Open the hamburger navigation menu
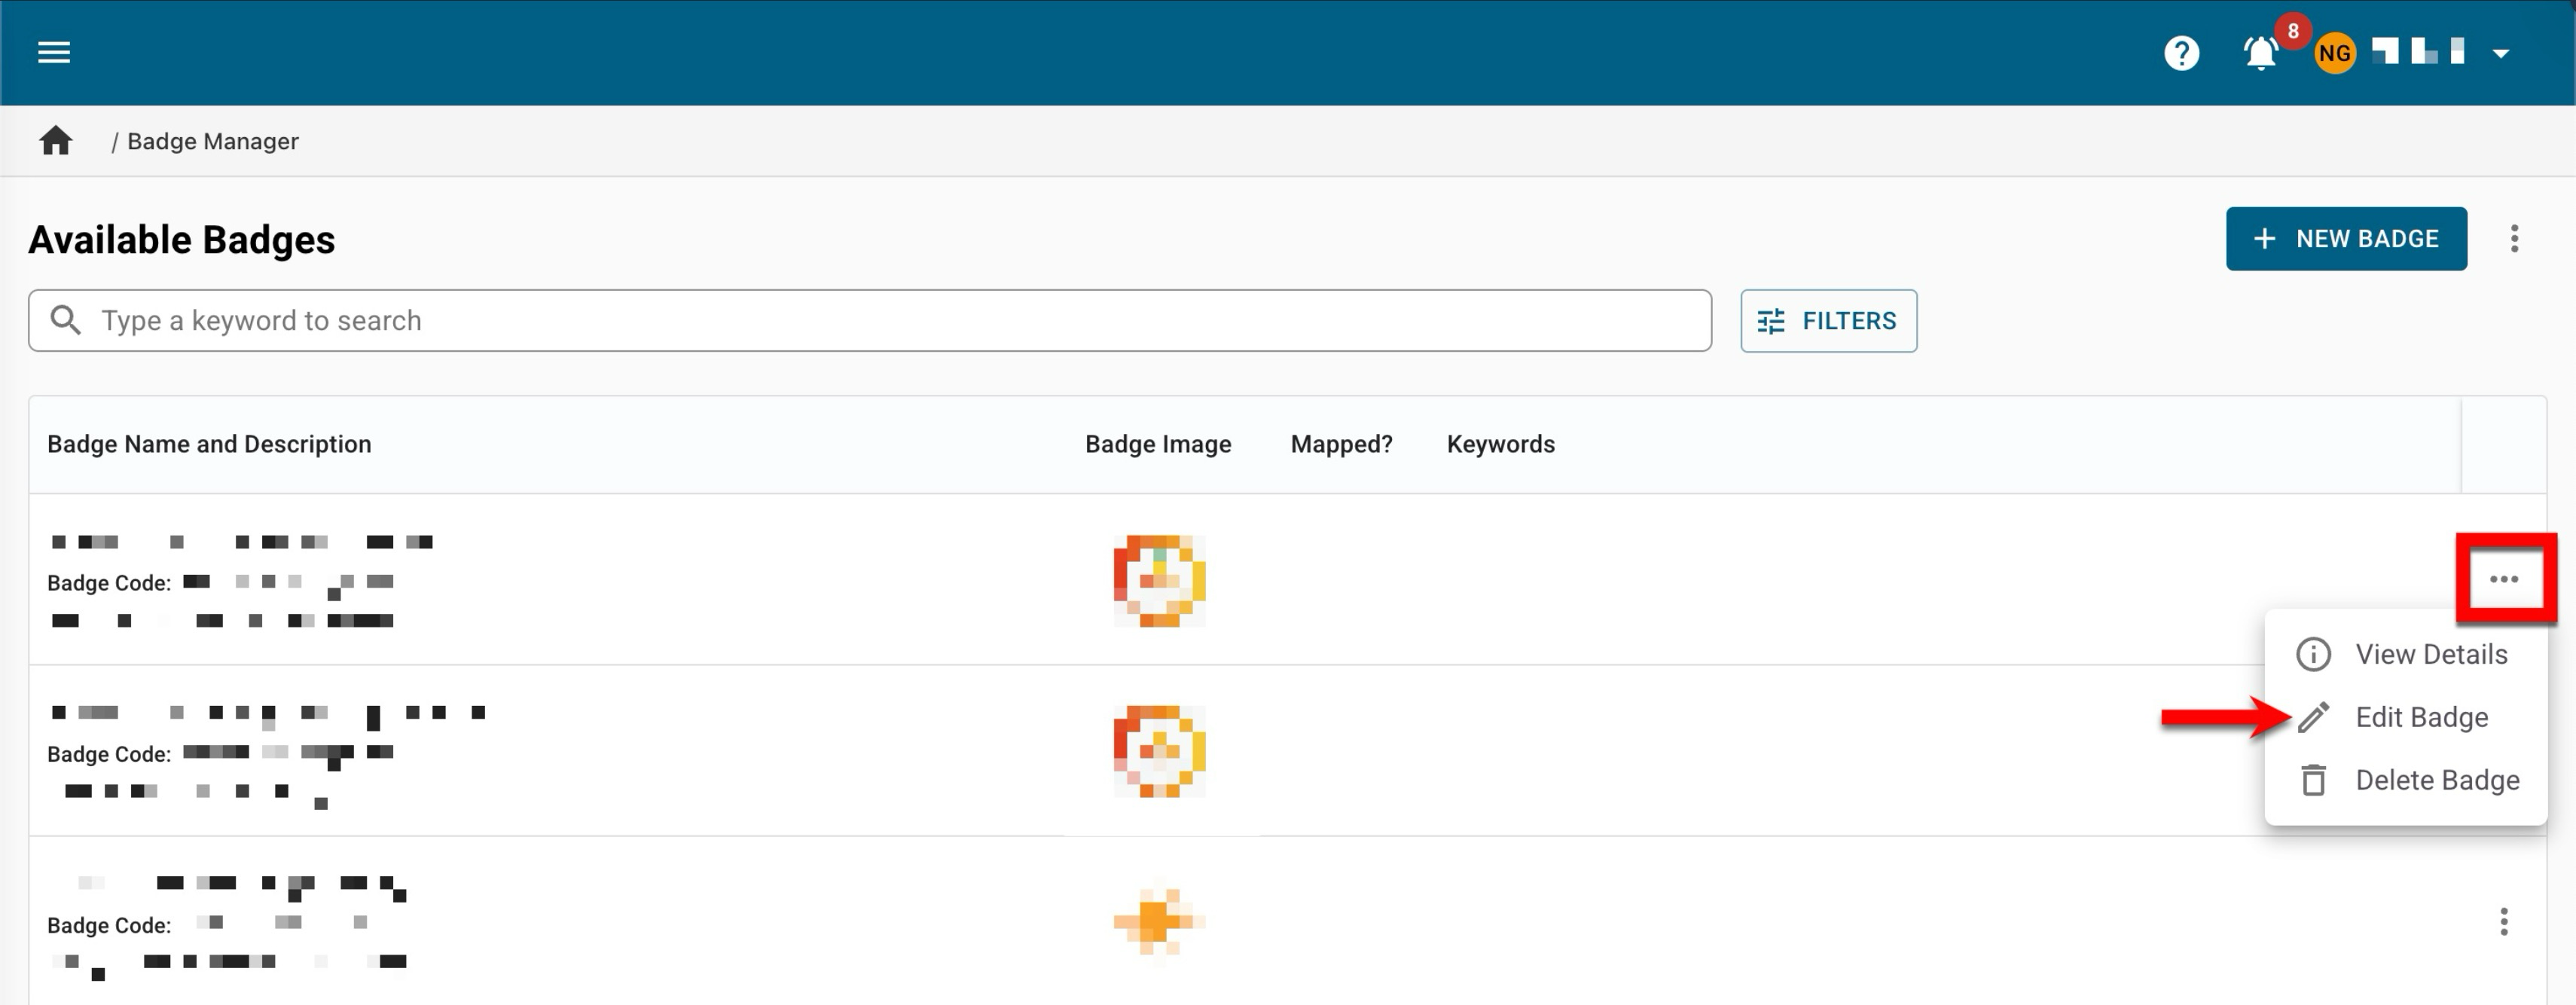The width and height of the screenshot is (2576, 1005). click(54, 52)
